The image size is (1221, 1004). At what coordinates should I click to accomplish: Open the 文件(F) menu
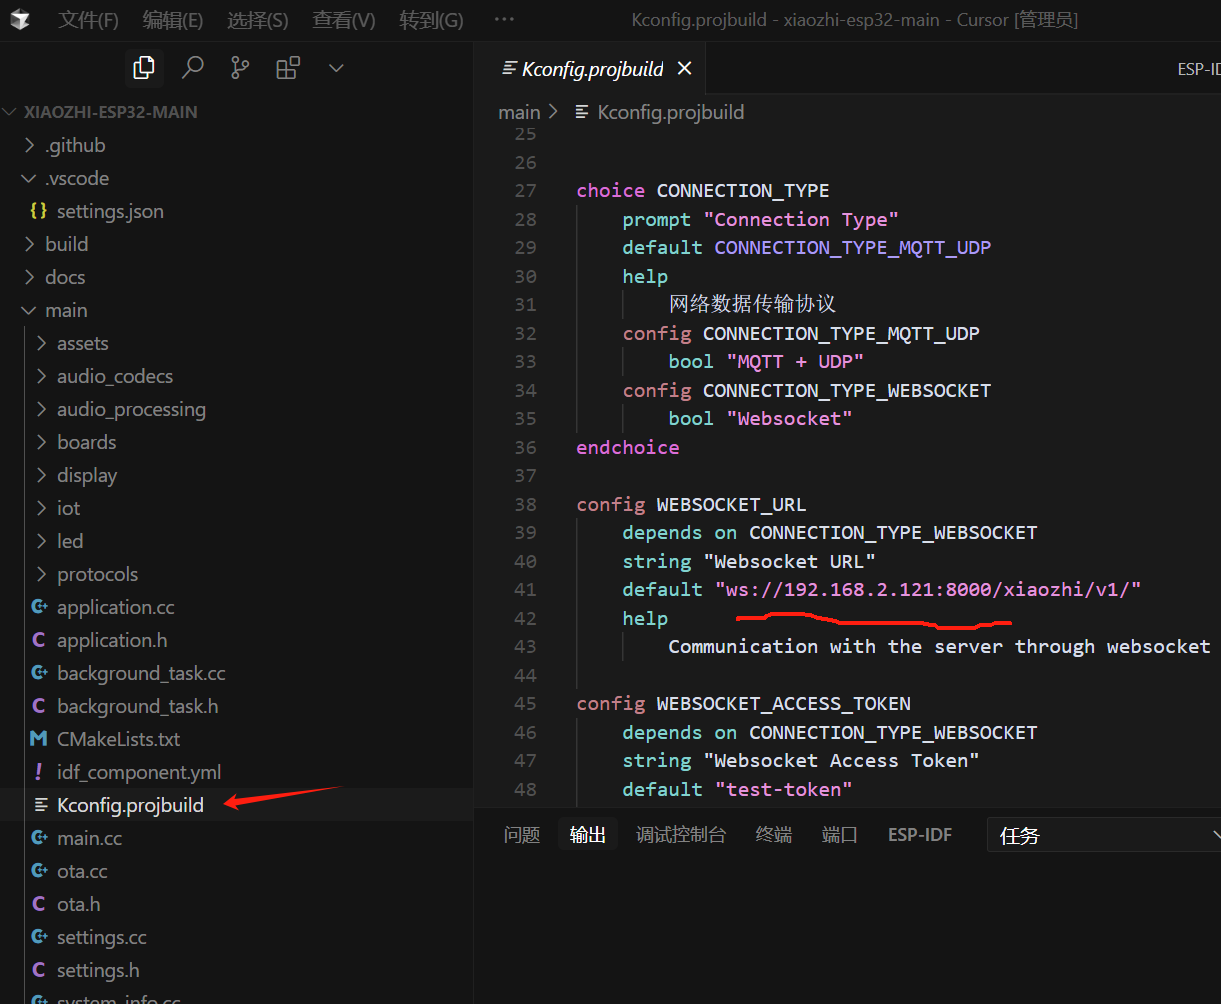[88, 20]
